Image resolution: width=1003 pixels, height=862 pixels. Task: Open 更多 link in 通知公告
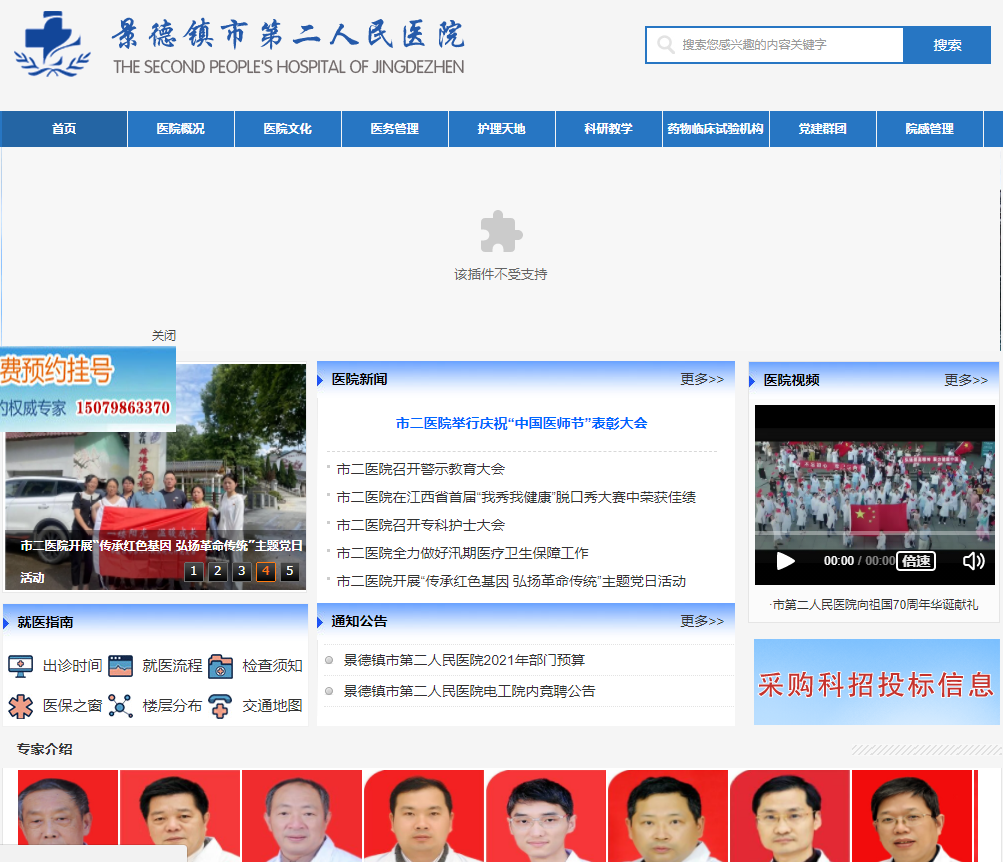tap(702, 621)
